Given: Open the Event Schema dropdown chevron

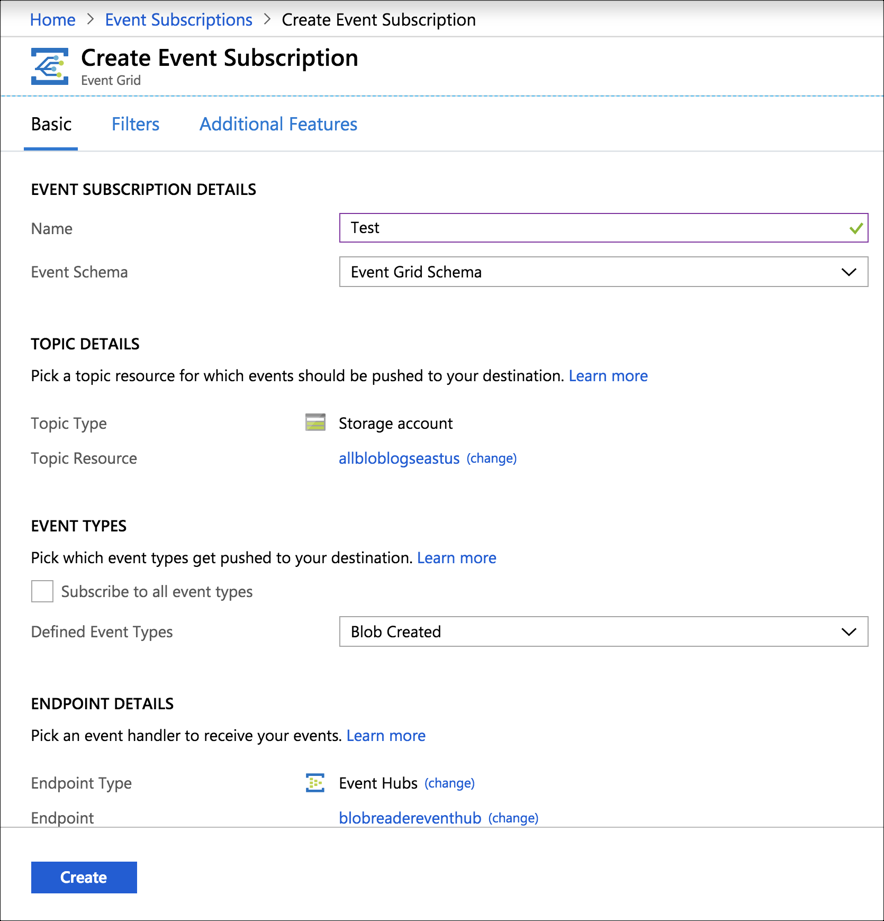Looking at the screenshot, I should coord(849,271).
